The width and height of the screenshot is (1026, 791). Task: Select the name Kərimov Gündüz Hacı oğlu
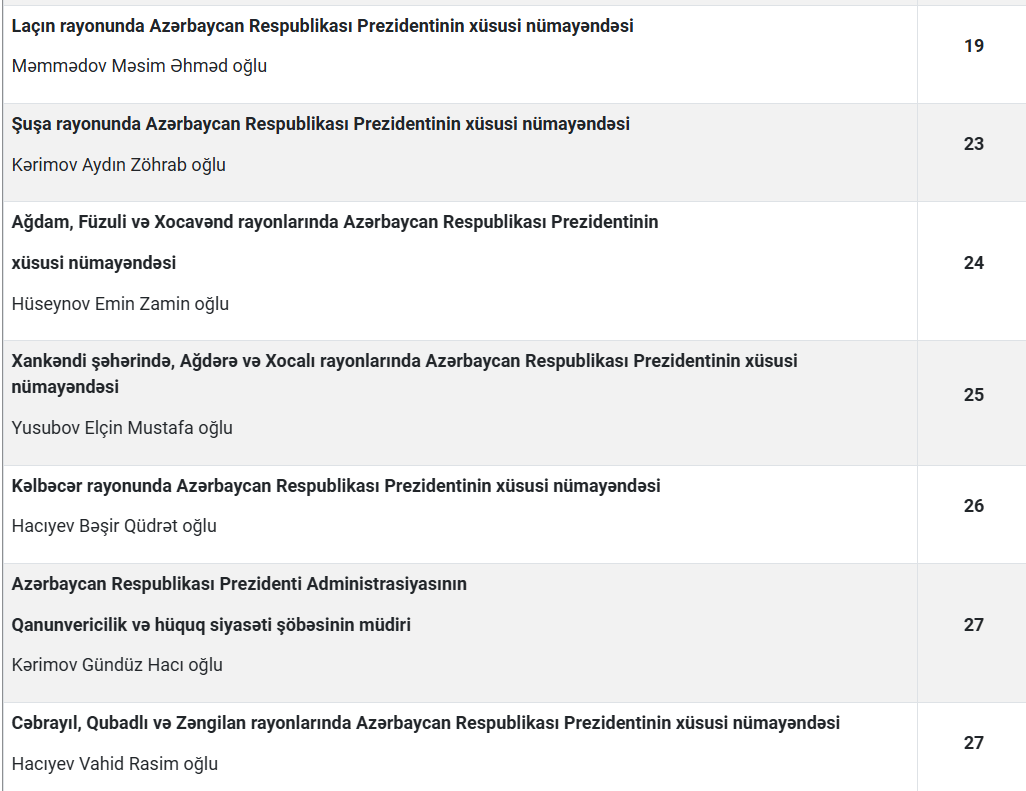point(117,665)
